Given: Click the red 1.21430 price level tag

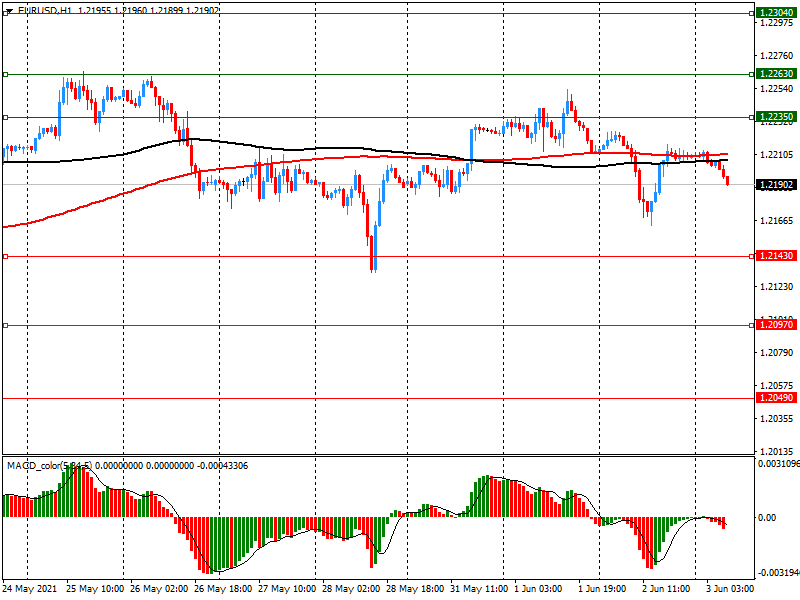Looking at the screenshot, I should (775, 257).
